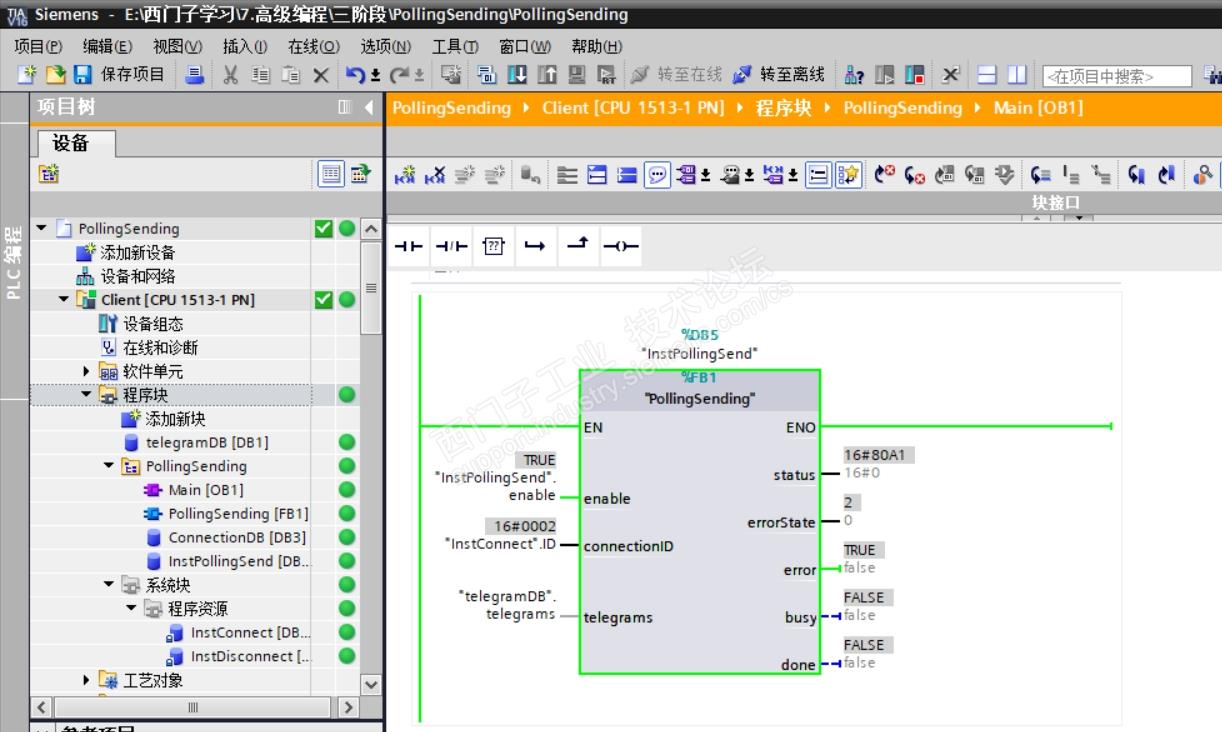This screenshot has width=1222, height=732.
Task: Insert a normally closed contact from favorites
Action: point(452,246)
